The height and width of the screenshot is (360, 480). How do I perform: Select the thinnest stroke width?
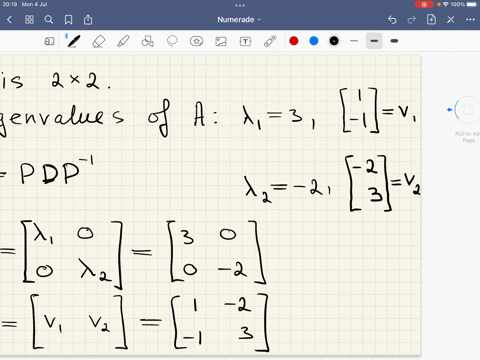[x=354, y=41]
